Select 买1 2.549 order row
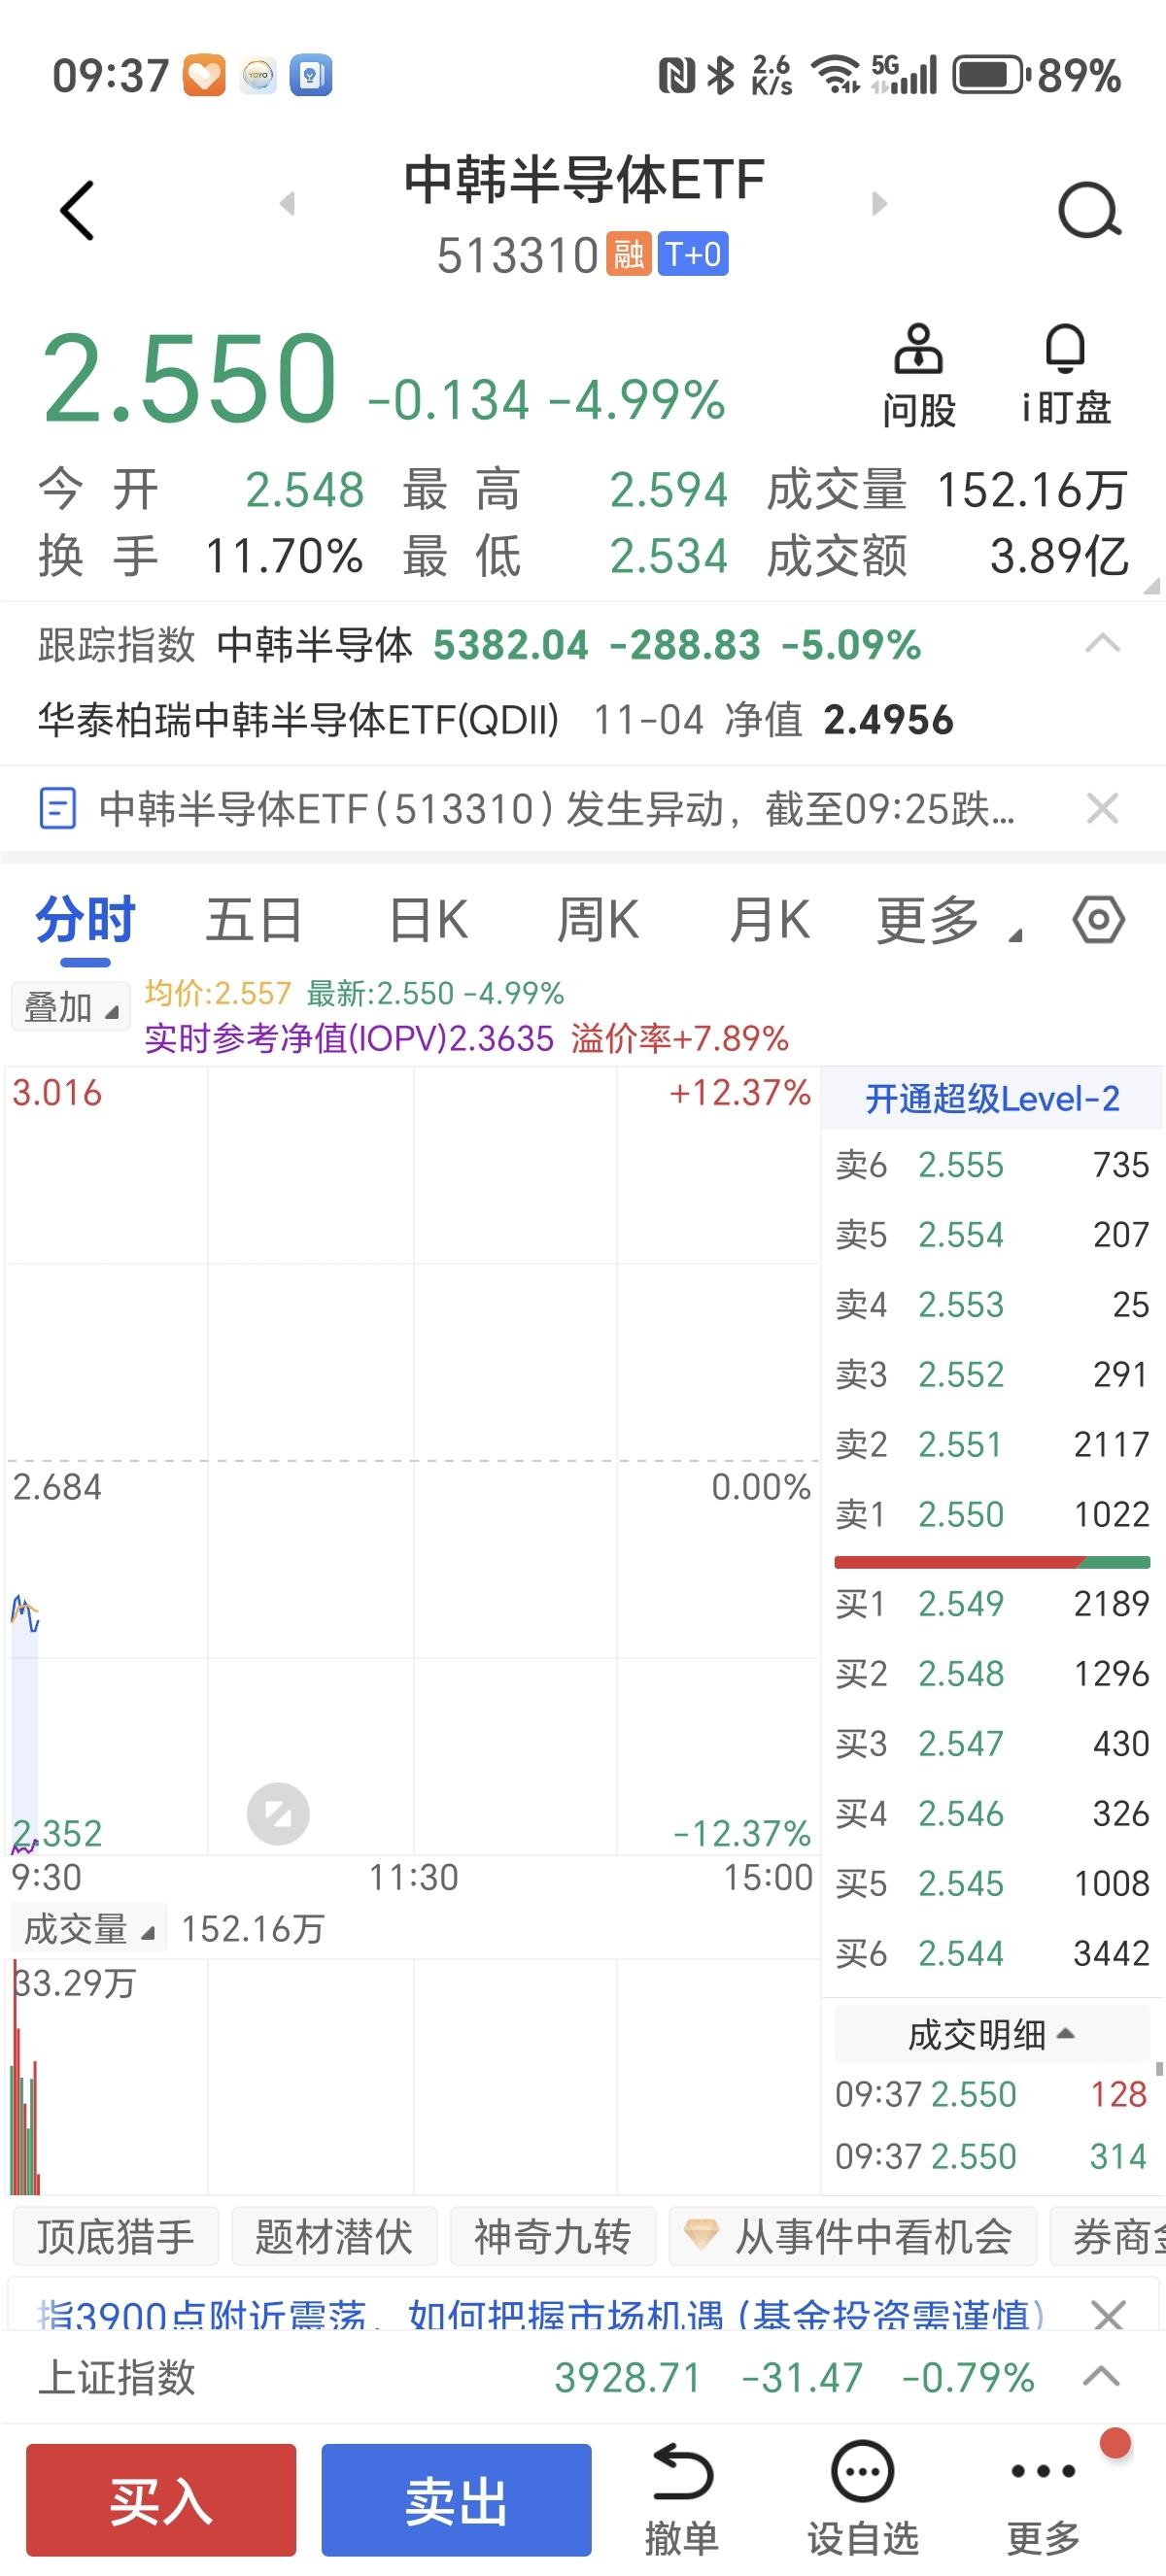The height and width of the screenshot is (2576, 1166). point(992,1603)
